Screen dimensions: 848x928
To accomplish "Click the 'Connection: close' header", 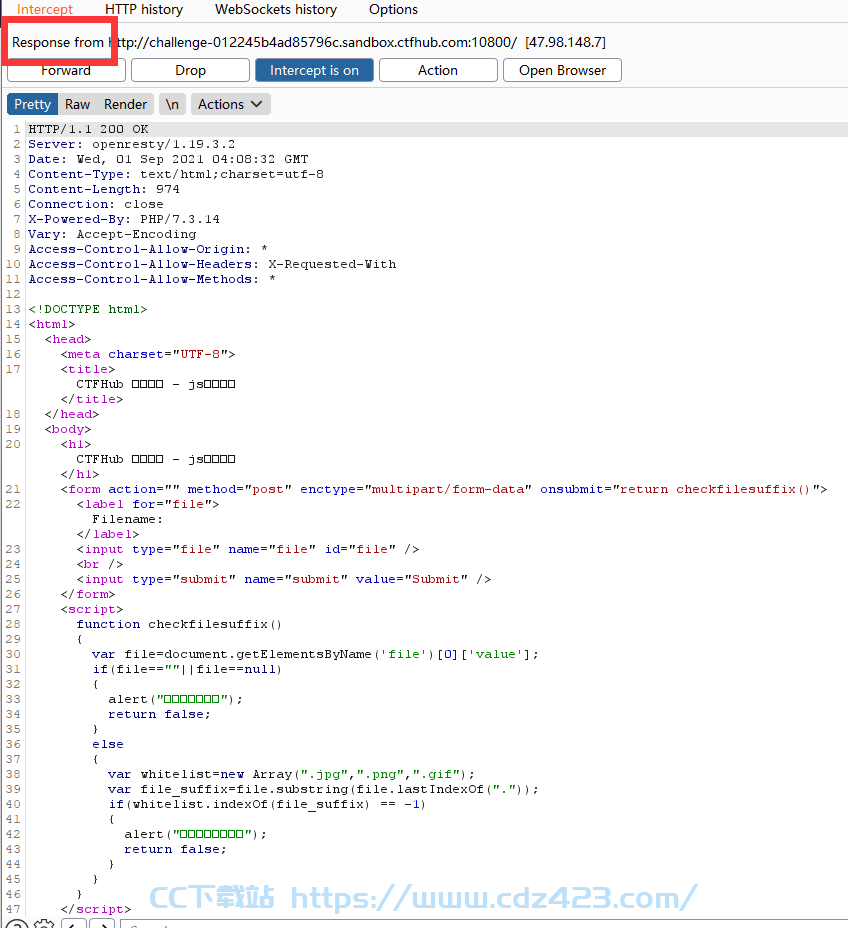I will (96, 204).
